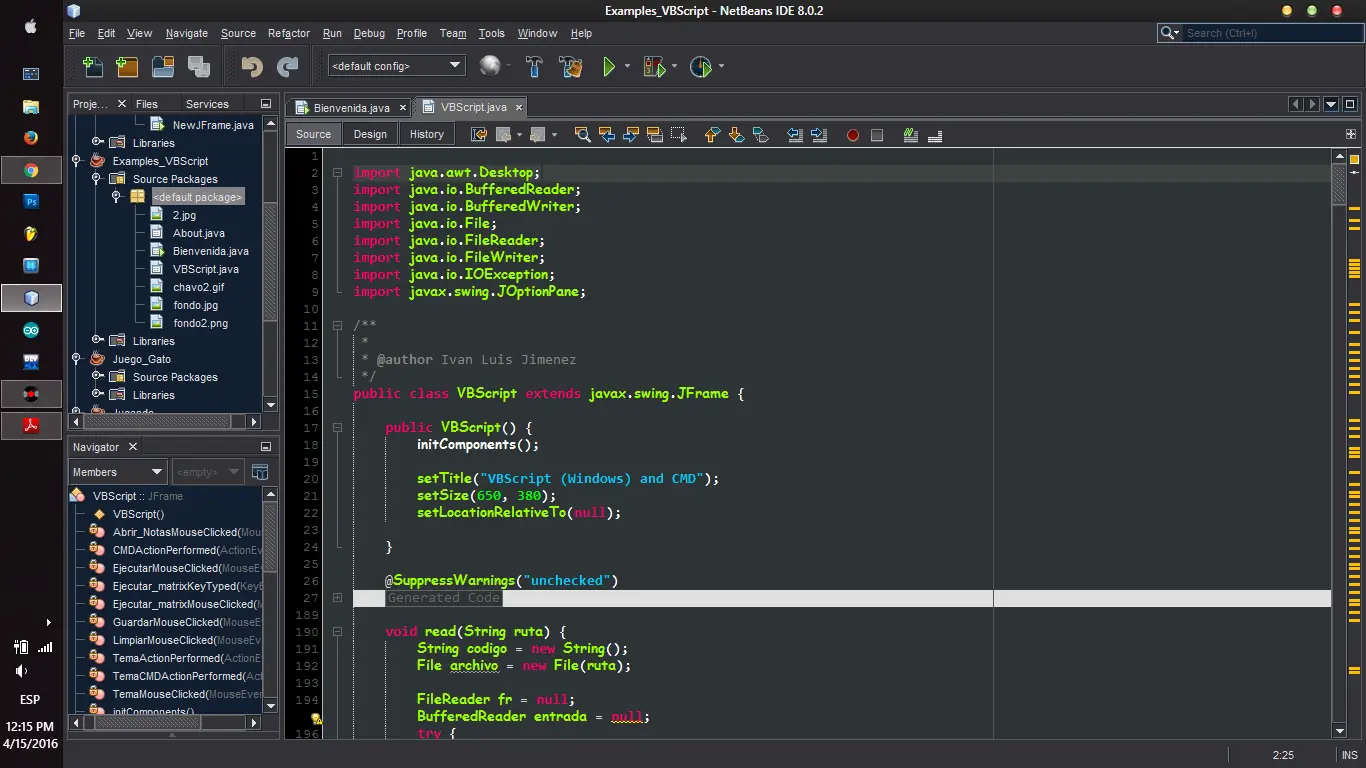Expand the Generated Code fold on line 27
Viewport: 1366px width, 768px height.
pos(337,598)
